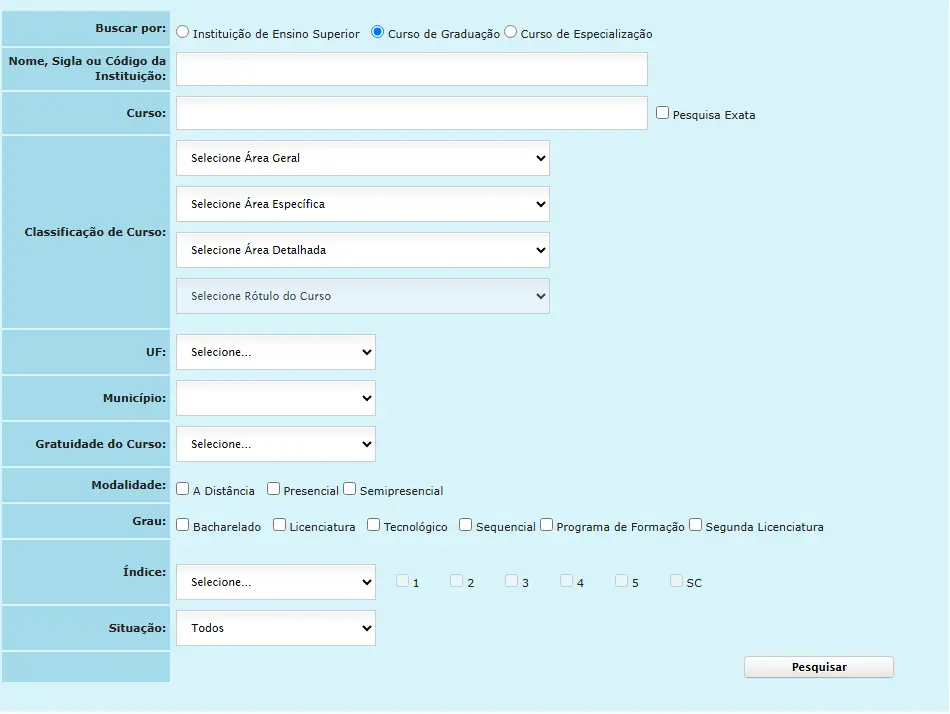Check the SC index checkbox

676,581
